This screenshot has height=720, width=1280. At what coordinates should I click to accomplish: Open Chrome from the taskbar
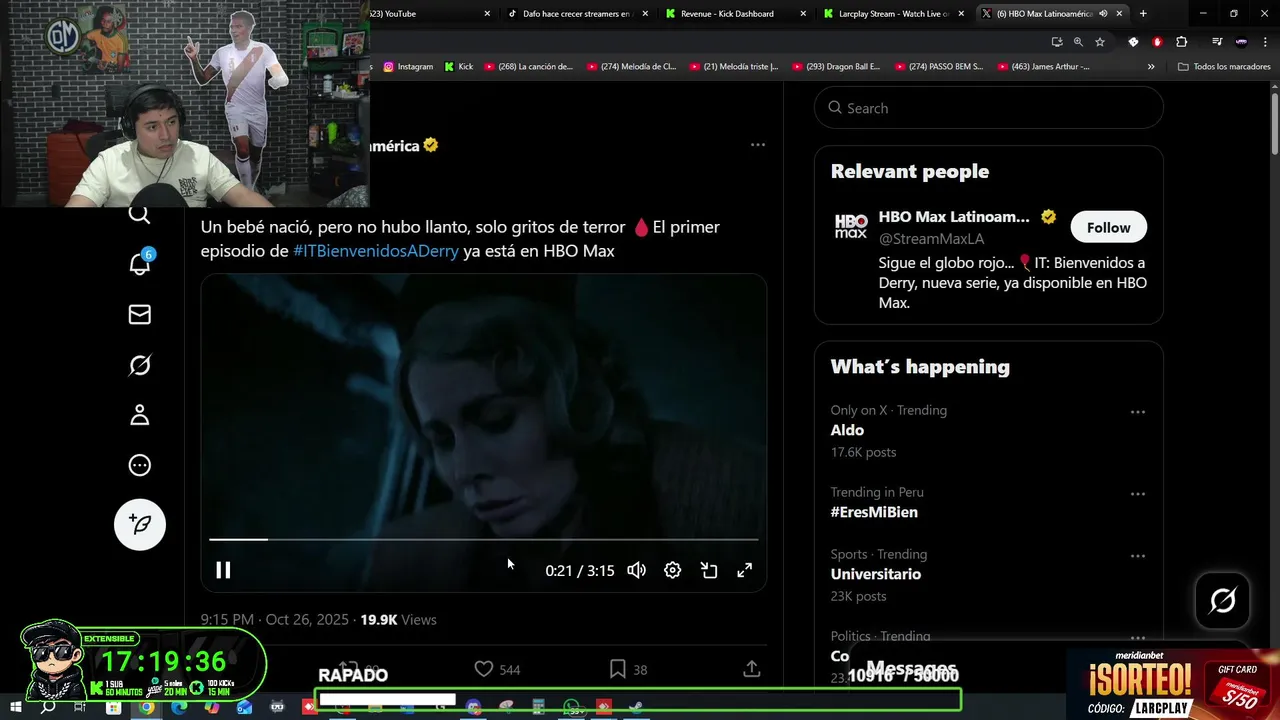pos(147,707)
